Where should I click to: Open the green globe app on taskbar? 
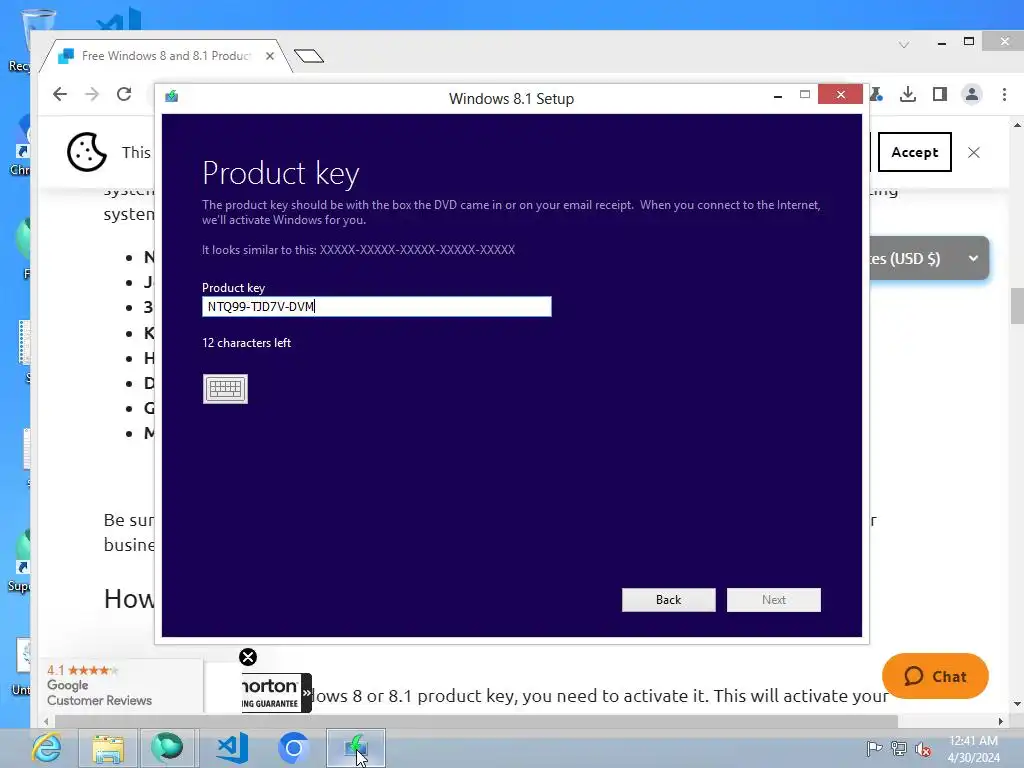point(167,748)
